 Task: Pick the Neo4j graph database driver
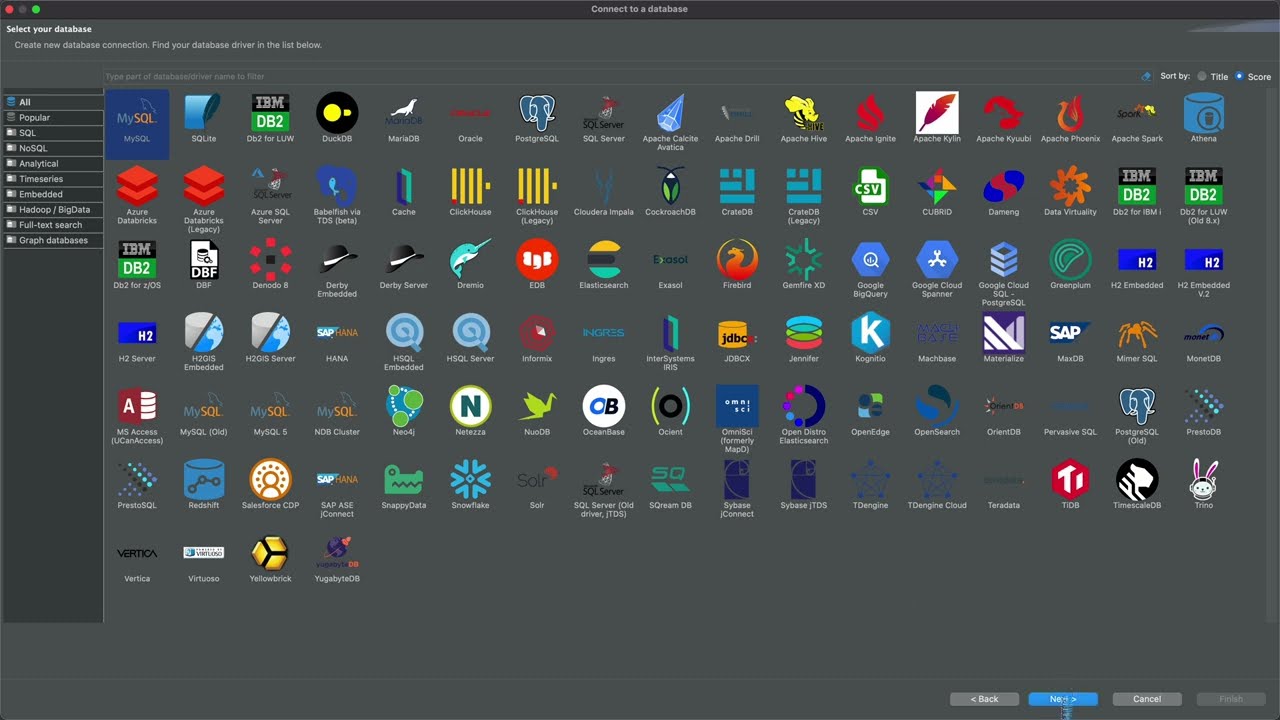click(403, 411)
